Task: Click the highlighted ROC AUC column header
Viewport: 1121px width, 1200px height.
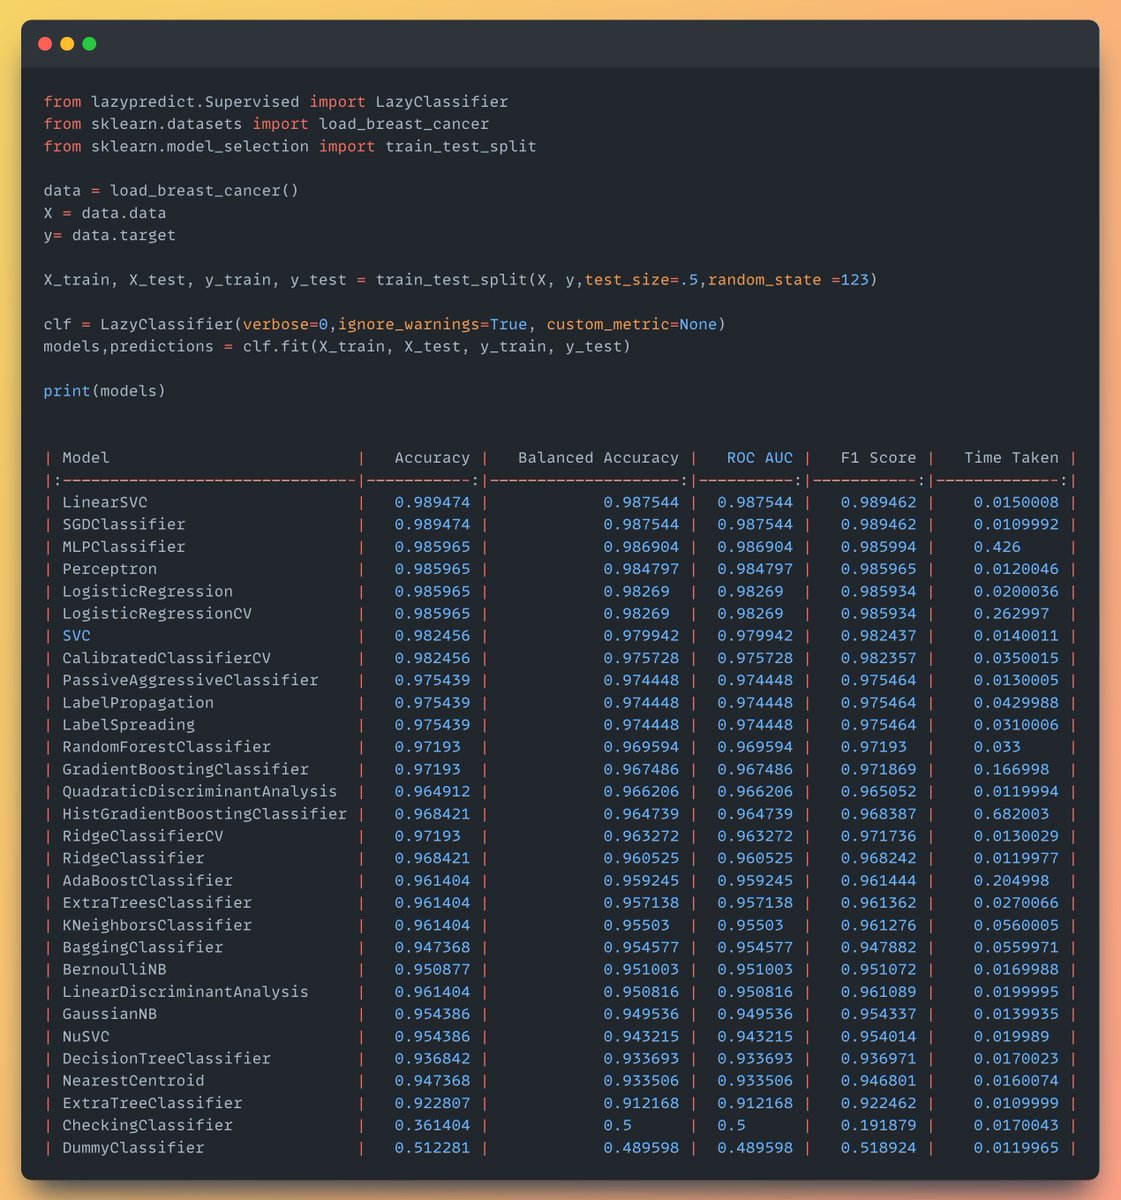Action: click(x=759, y=458)
